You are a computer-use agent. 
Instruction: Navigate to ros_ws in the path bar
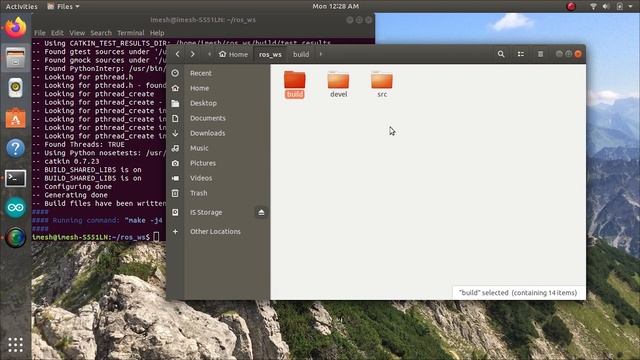(270, 54)
